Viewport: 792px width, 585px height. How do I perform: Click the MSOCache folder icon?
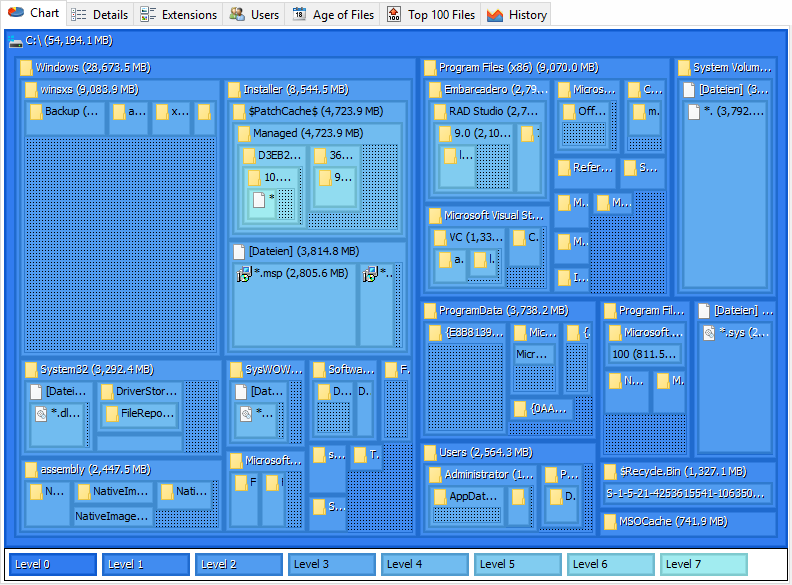tap(610, 522)
